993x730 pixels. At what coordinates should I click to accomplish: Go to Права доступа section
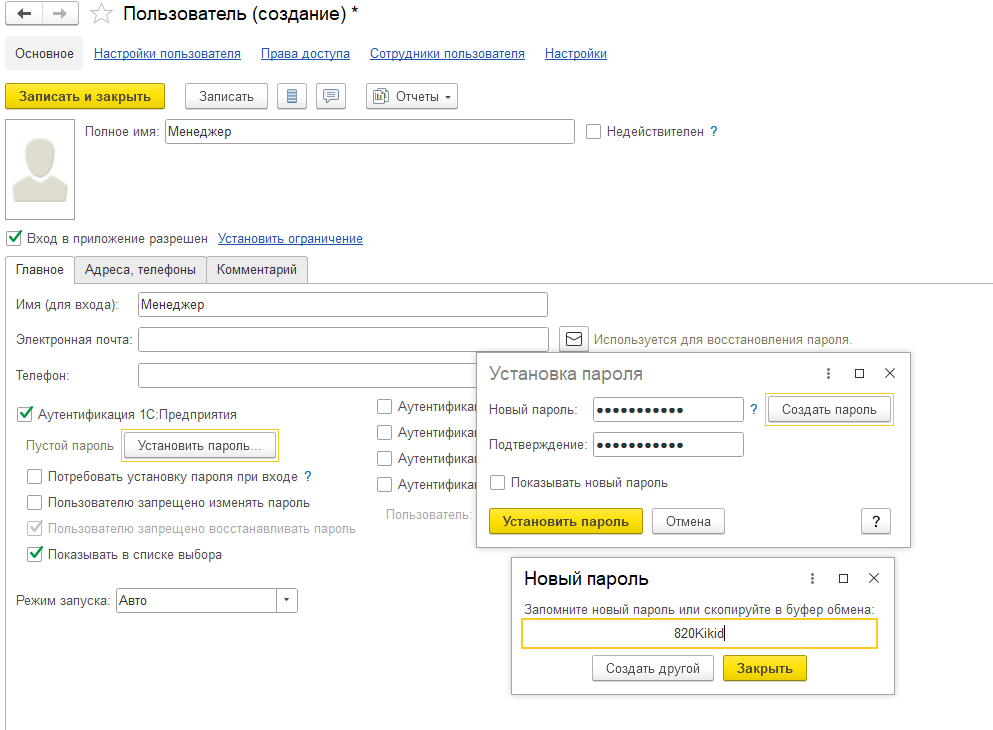(305, 54)
